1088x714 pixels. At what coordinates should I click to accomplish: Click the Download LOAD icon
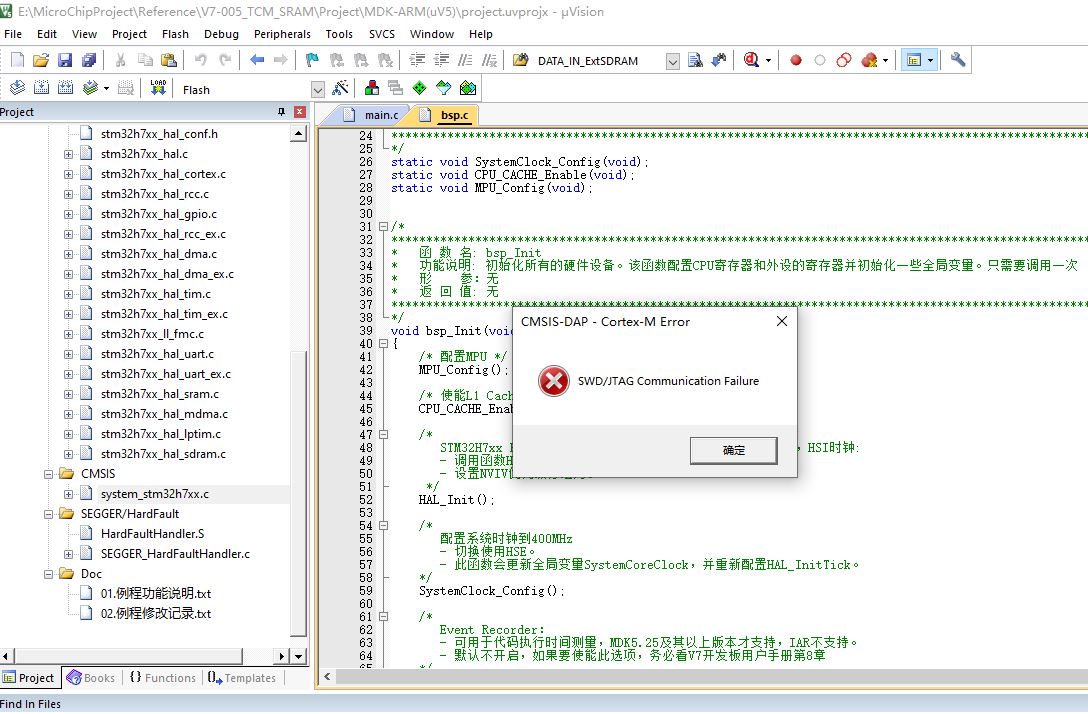coord(158,88)
